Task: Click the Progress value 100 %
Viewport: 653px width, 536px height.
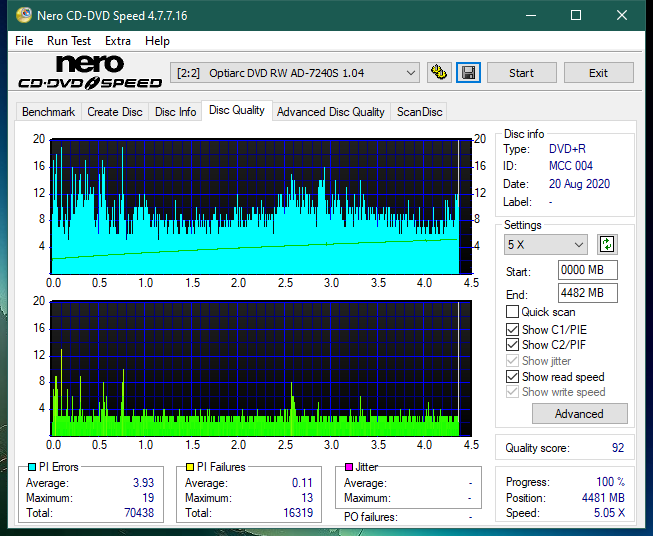Action: (611, 482)
